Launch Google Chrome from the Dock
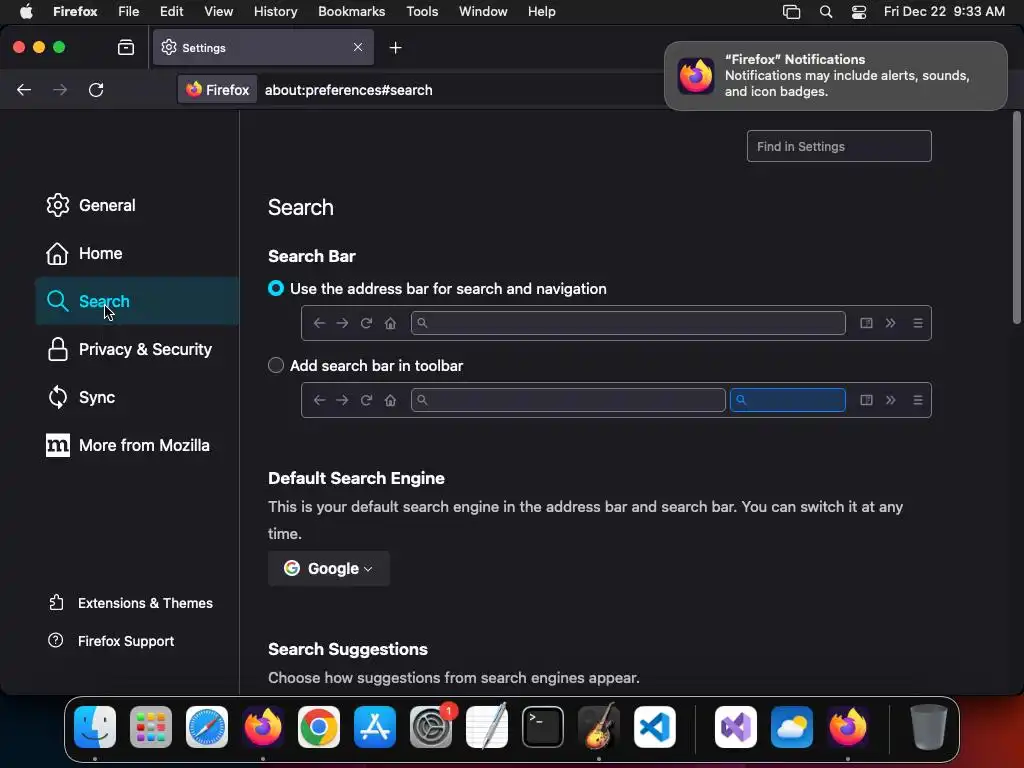This screenshot has width=1024, height=768. [319, 727]
